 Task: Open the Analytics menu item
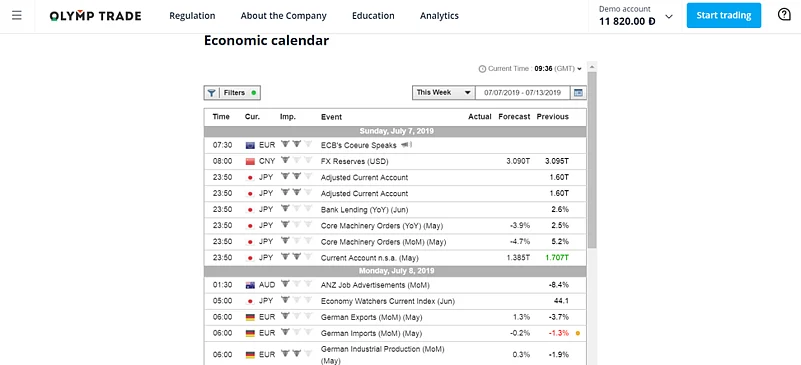coord(439,16)
